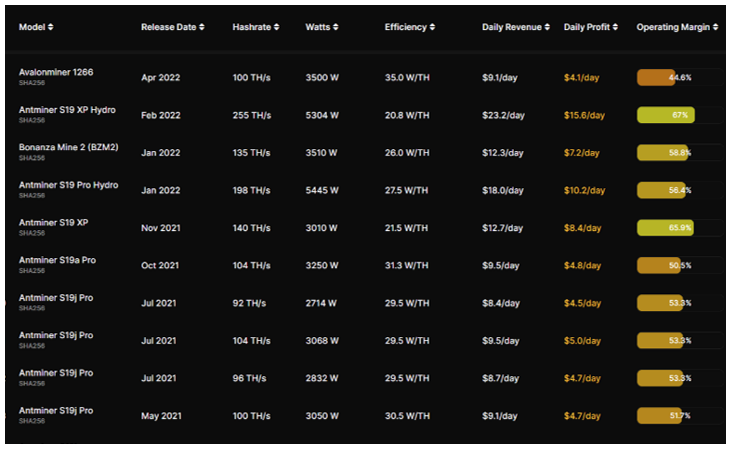Open Antminer S19 Pro Hydro entry

pos(69,185)
